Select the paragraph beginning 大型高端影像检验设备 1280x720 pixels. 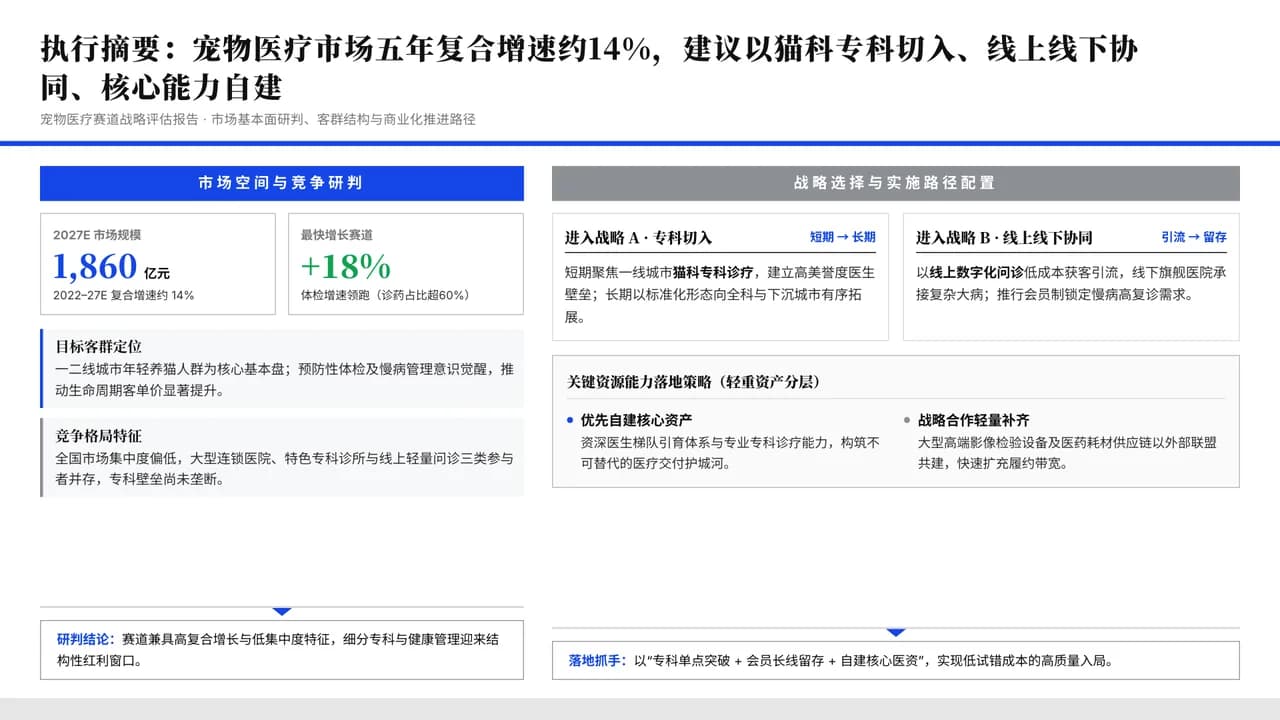(x=1068, y=452)
